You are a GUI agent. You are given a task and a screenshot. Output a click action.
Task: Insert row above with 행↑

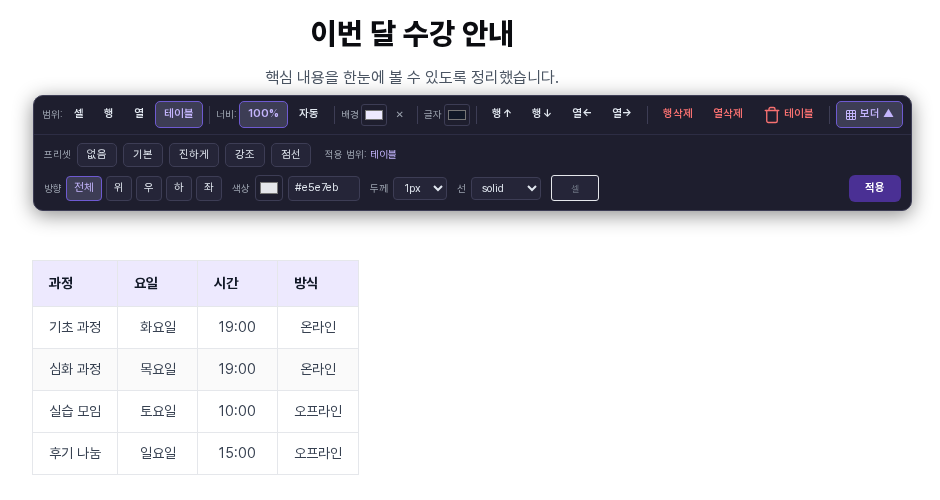point(502,113)
